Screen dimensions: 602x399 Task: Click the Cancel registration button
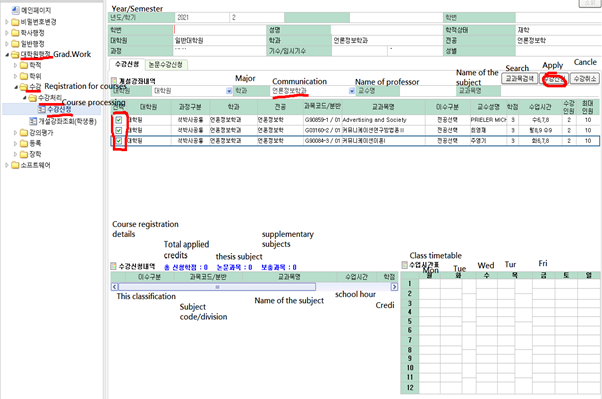[x=585, y=79]
